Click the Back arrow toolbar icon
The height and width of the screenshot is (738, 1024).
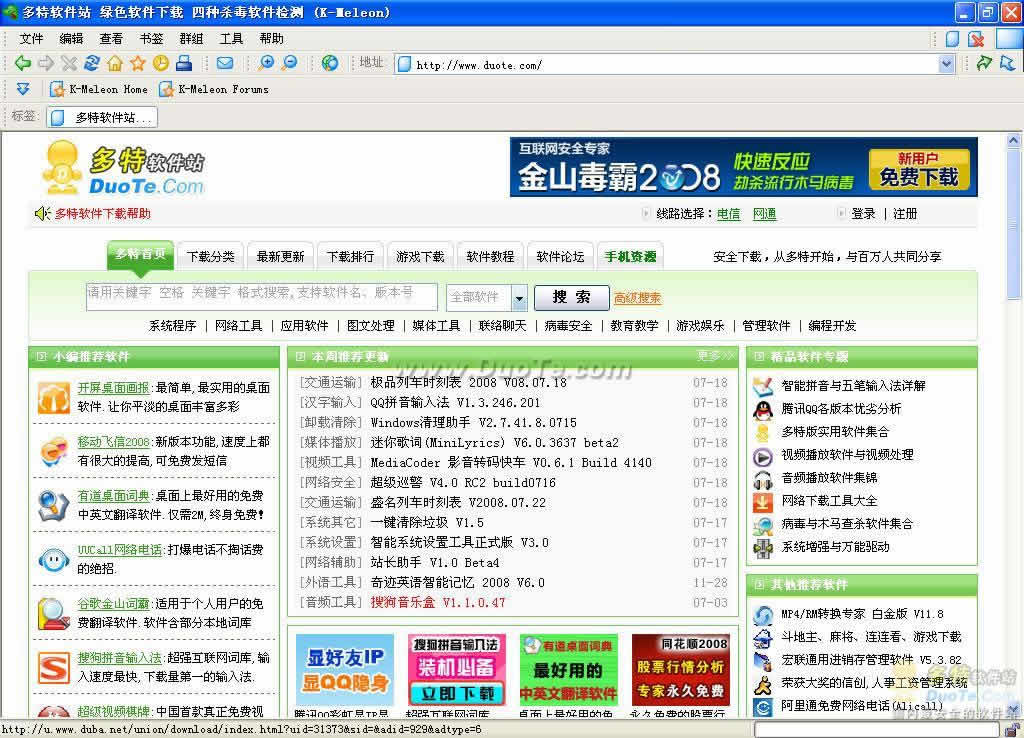coord(23,63)
